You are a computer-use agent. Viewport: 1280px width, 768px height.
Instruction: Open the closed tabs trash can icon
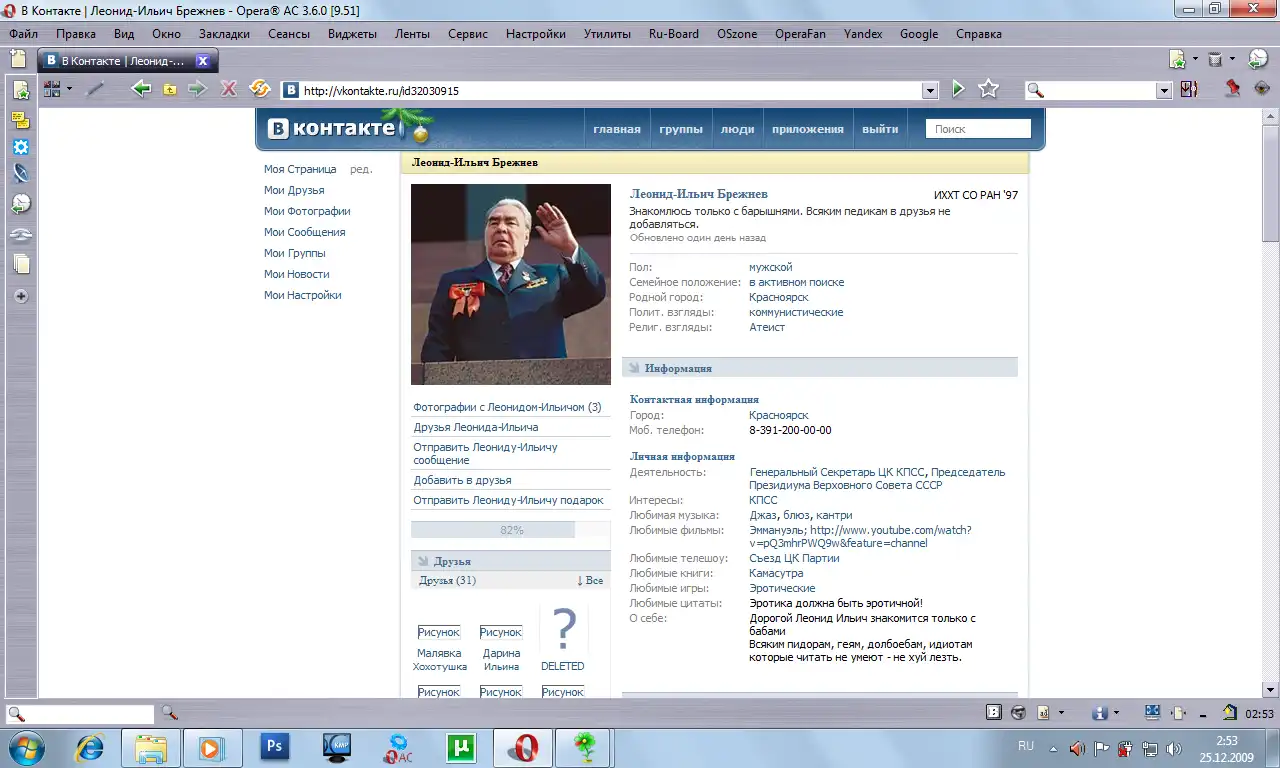pos(1214,60)
